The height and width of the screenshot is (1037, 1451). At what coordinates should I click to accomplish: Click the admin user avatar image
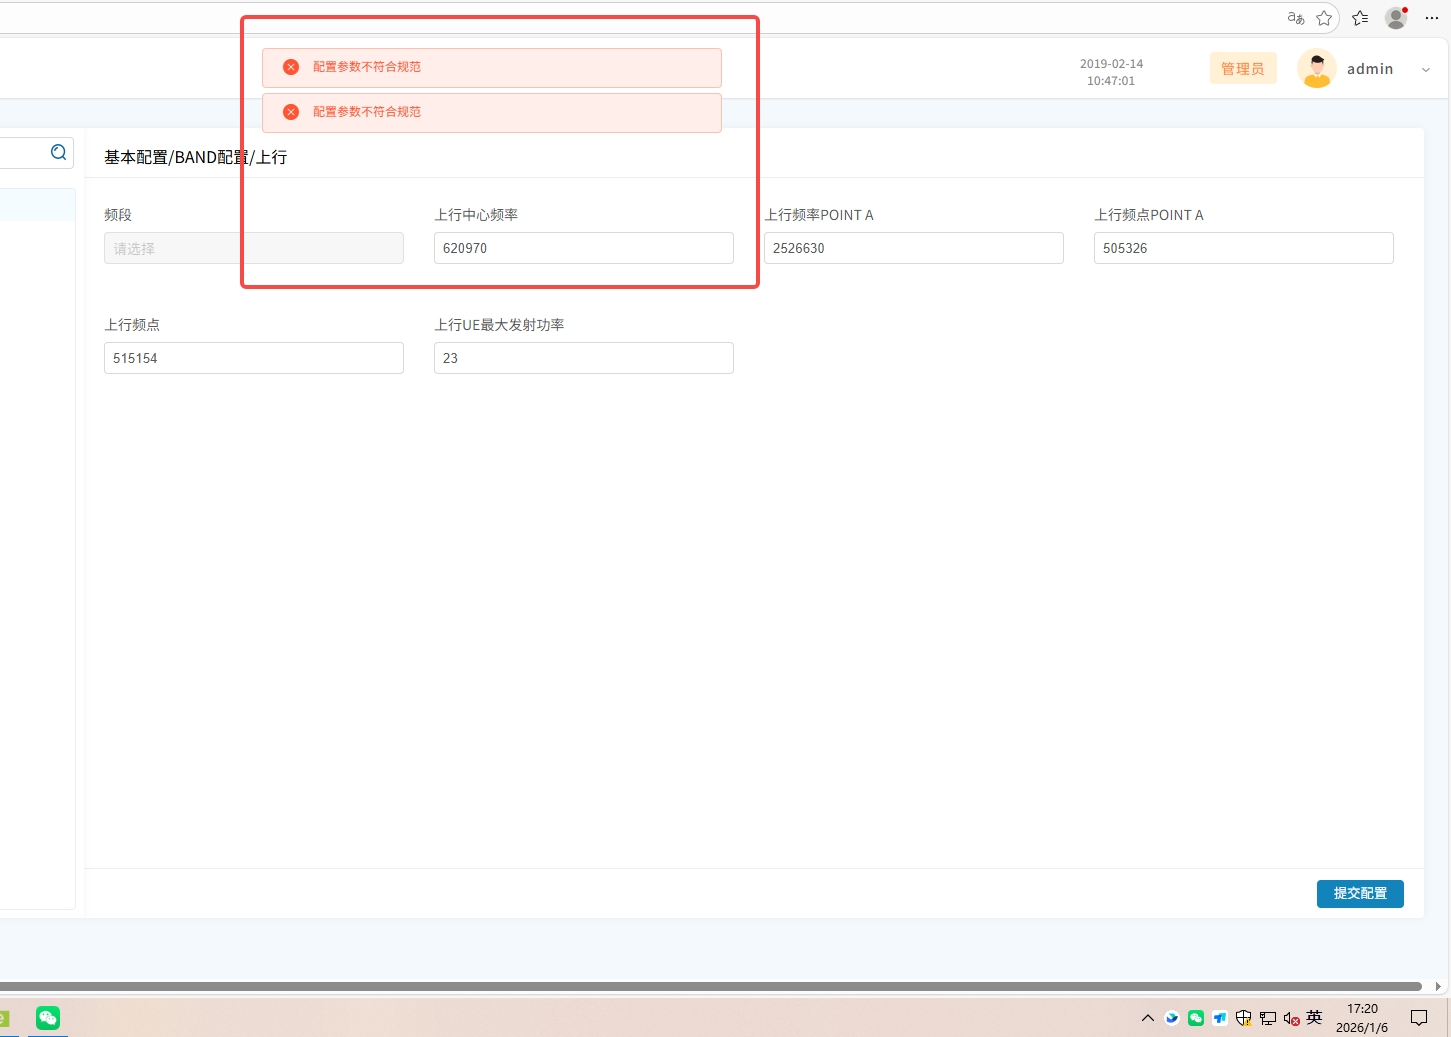(x=1316, y=69)
